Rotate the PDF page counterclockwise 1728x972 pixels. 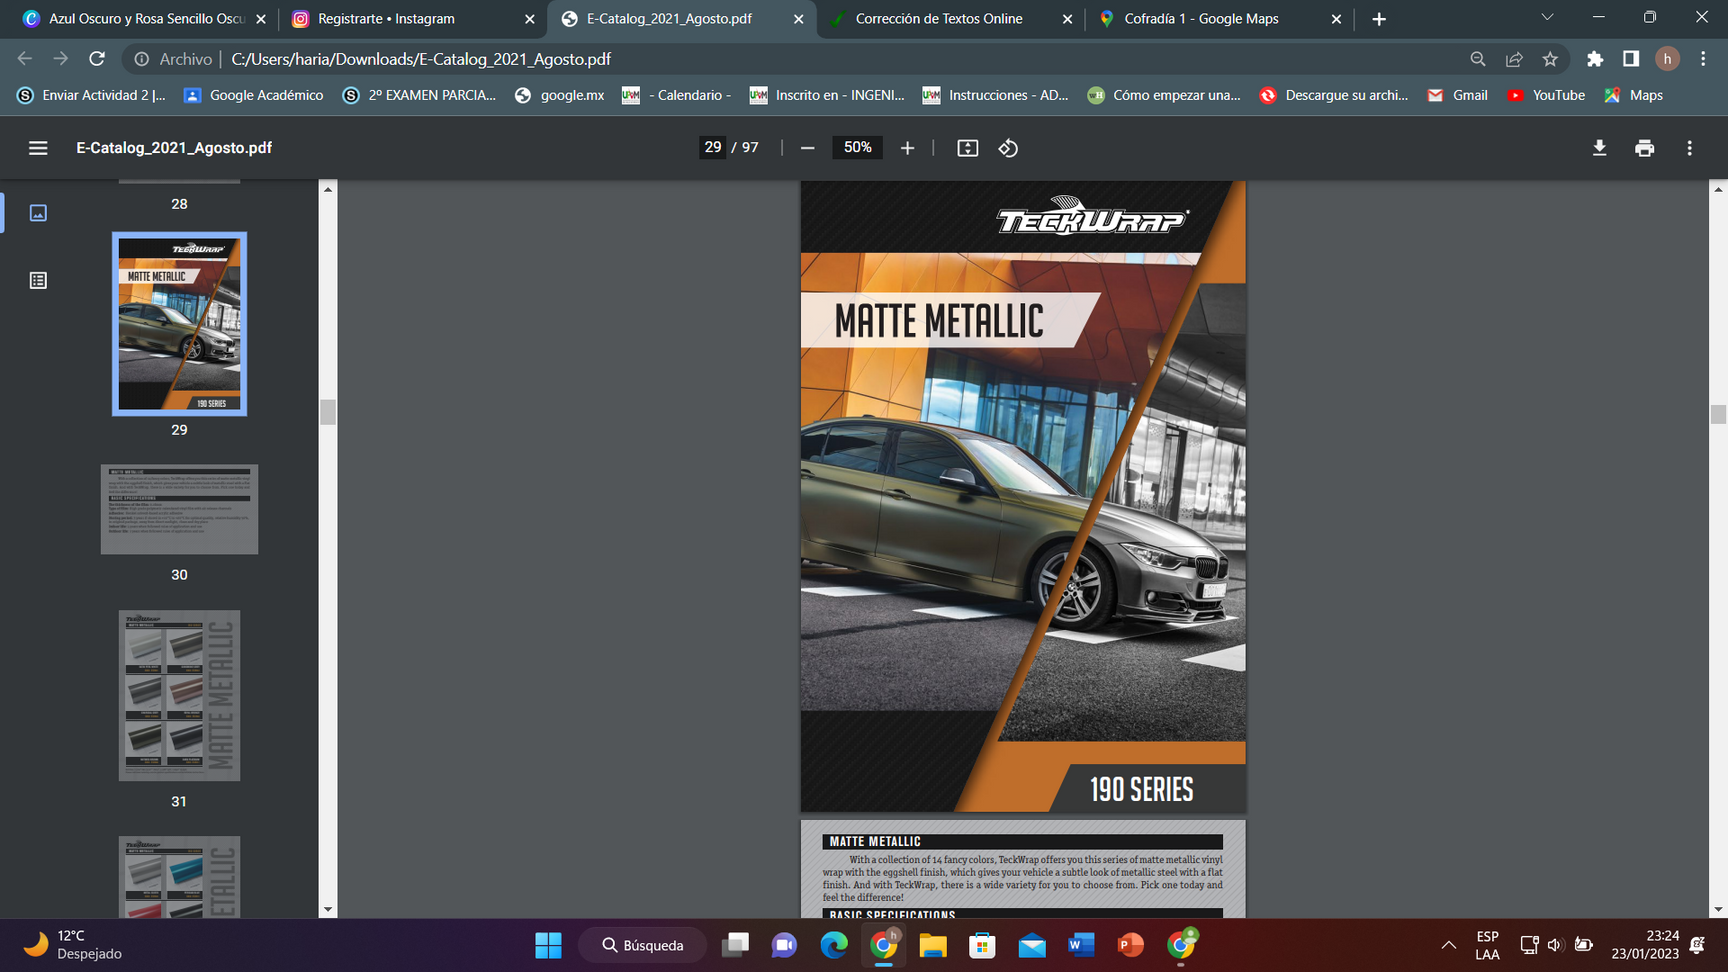pyautogui.click(x=1008, y=148)
